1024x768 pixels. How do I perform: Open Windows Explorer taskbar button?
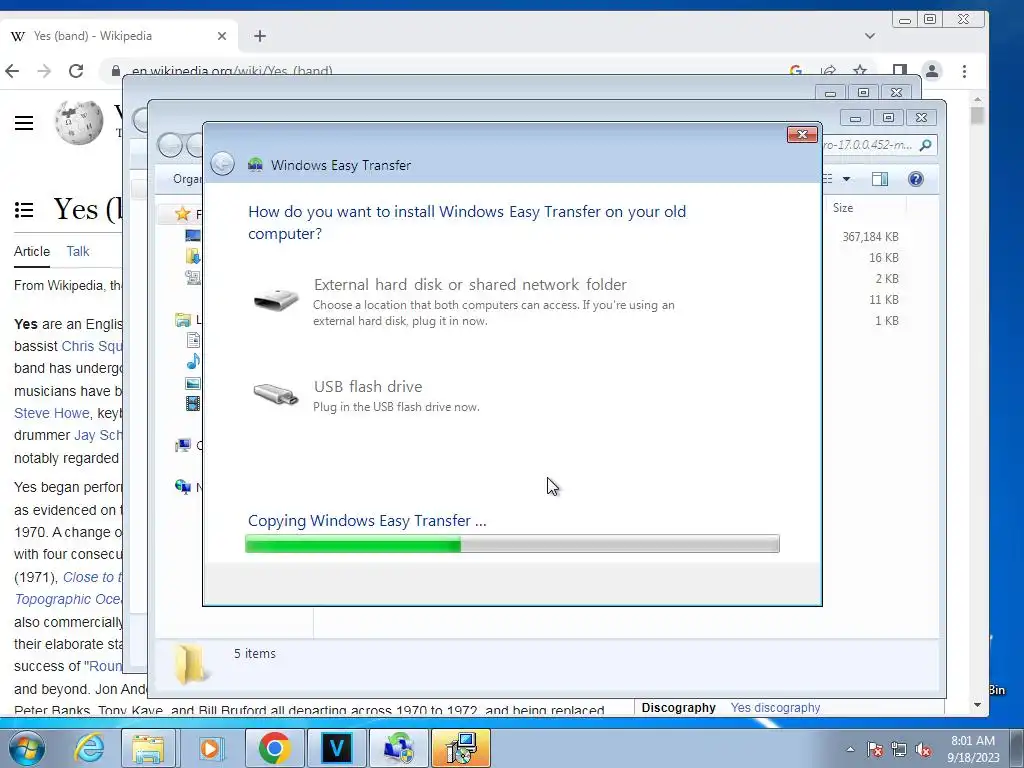coord(148,748)
